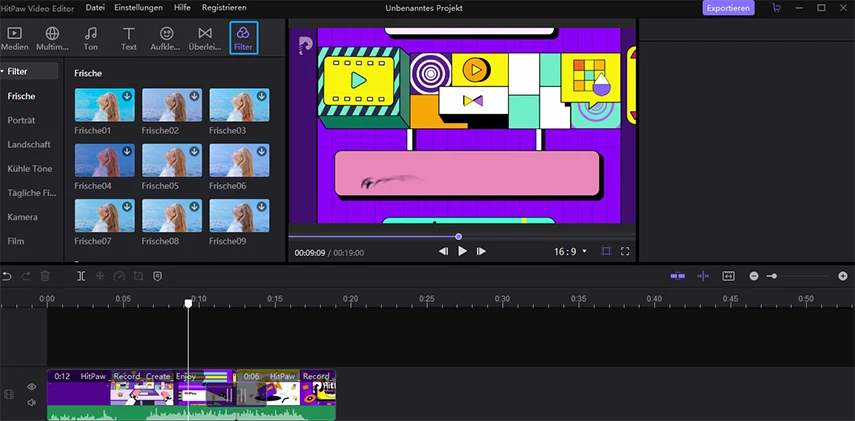Open the Text tab
This screenshot has width=855, height=421.
(129, 39)
